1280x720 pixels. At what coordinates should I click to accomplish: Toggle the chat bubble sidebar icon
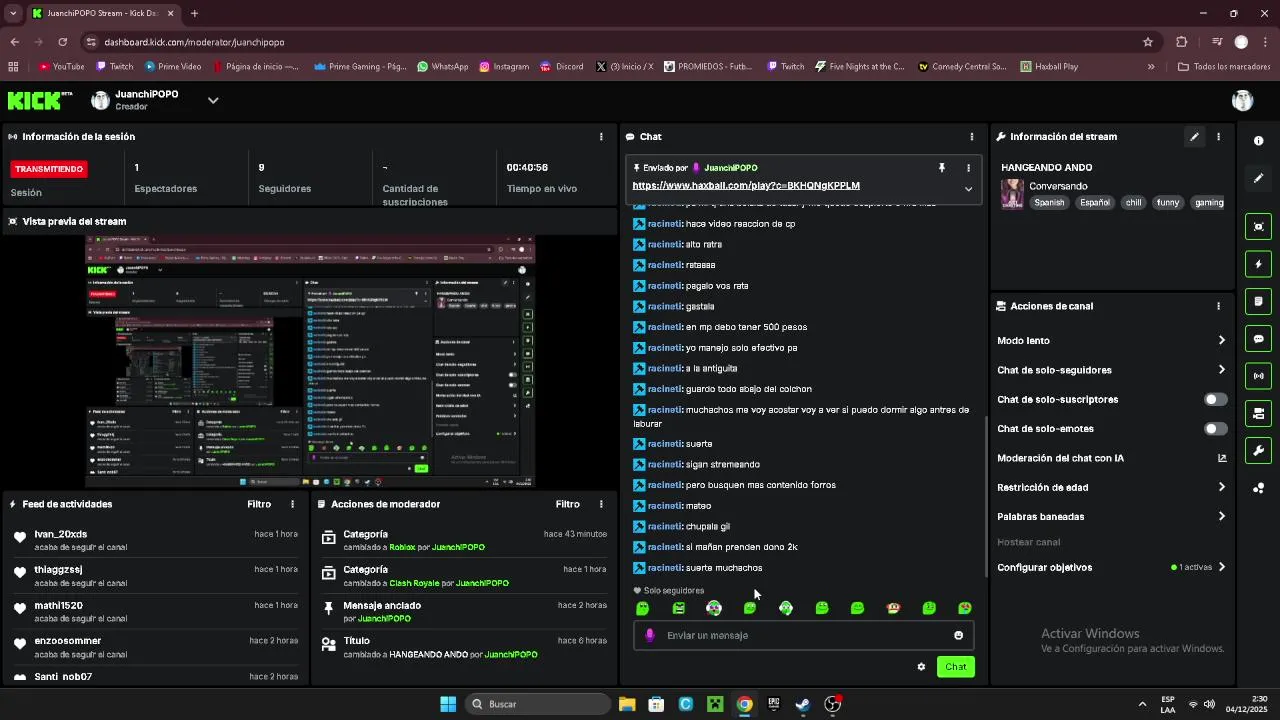pyautogui.click(x=1258, y=339)
